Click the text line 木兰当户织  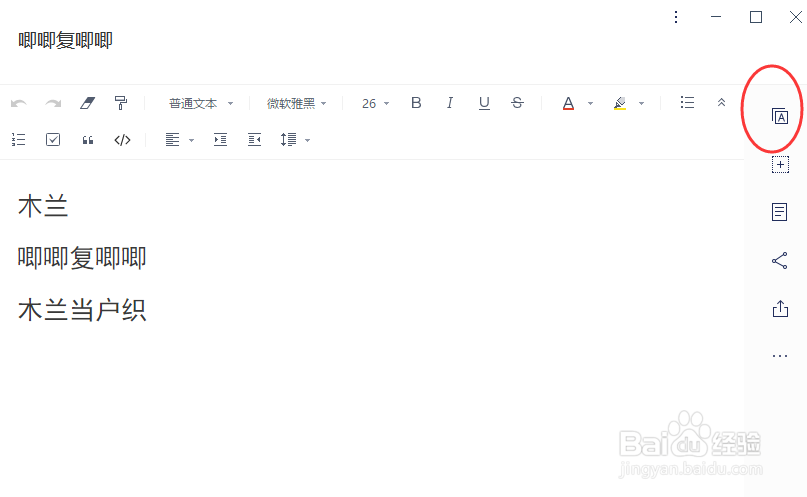coord(82,310)
